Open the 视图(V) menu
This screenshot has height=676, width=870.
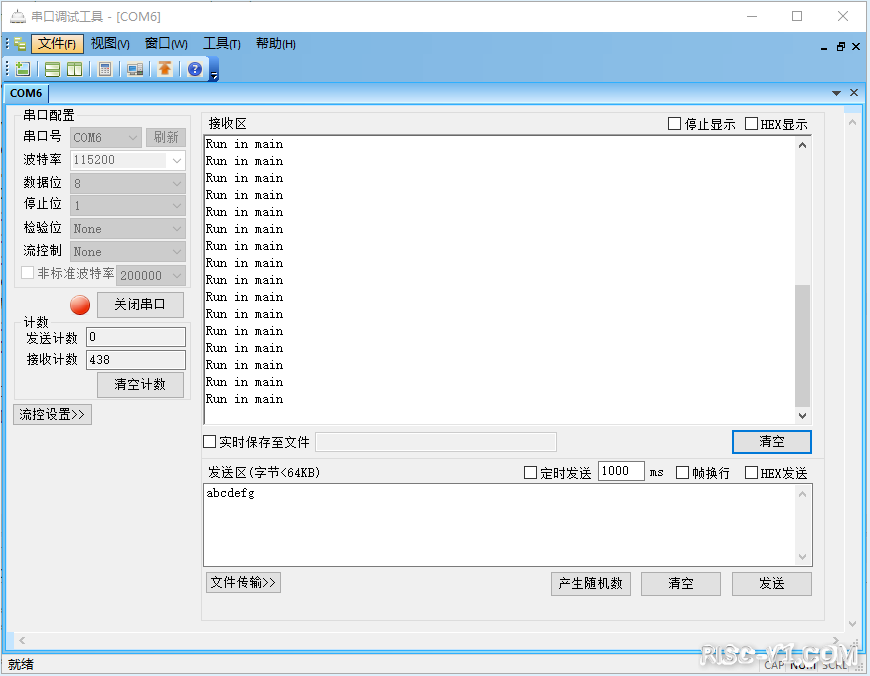[x=110, y=43]
